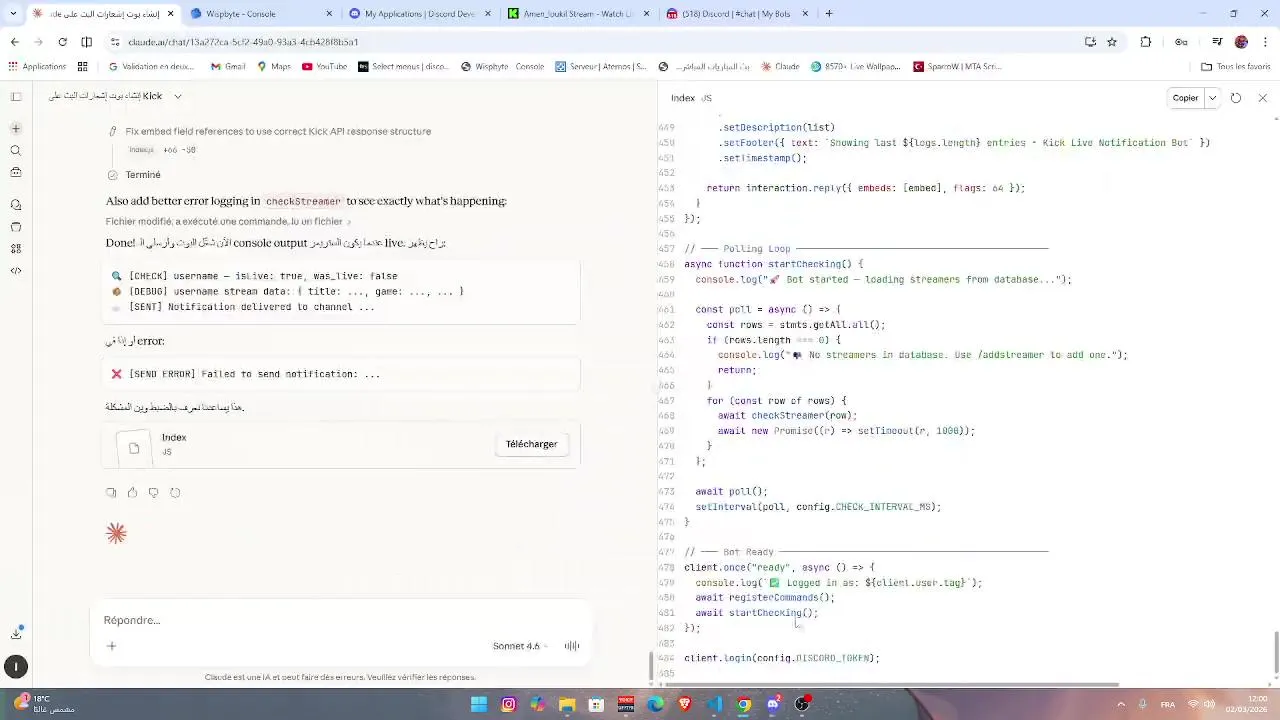Open the Index JS file card
The image size is (1280, 720).
(x=341, y=445)
